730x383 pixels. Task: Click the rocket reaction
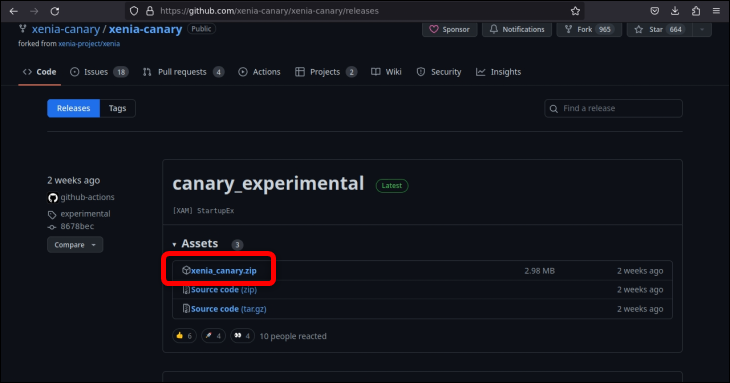(213, 336)
